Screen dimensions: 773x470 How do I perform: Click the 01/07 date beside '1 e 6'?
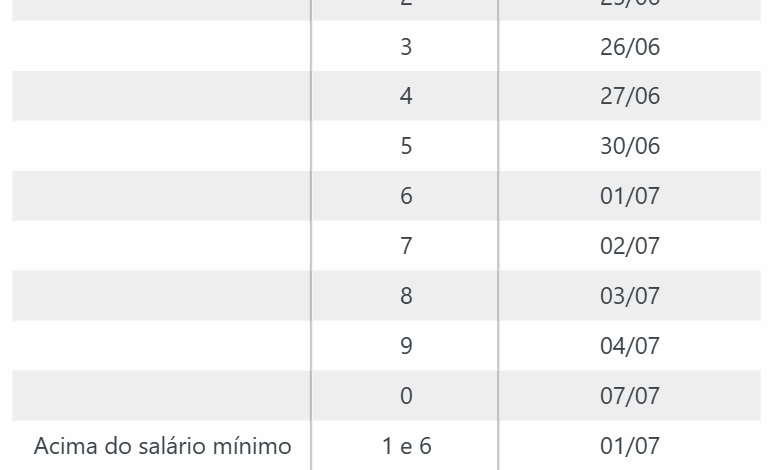pyautogui.click(x=630, y=446)
